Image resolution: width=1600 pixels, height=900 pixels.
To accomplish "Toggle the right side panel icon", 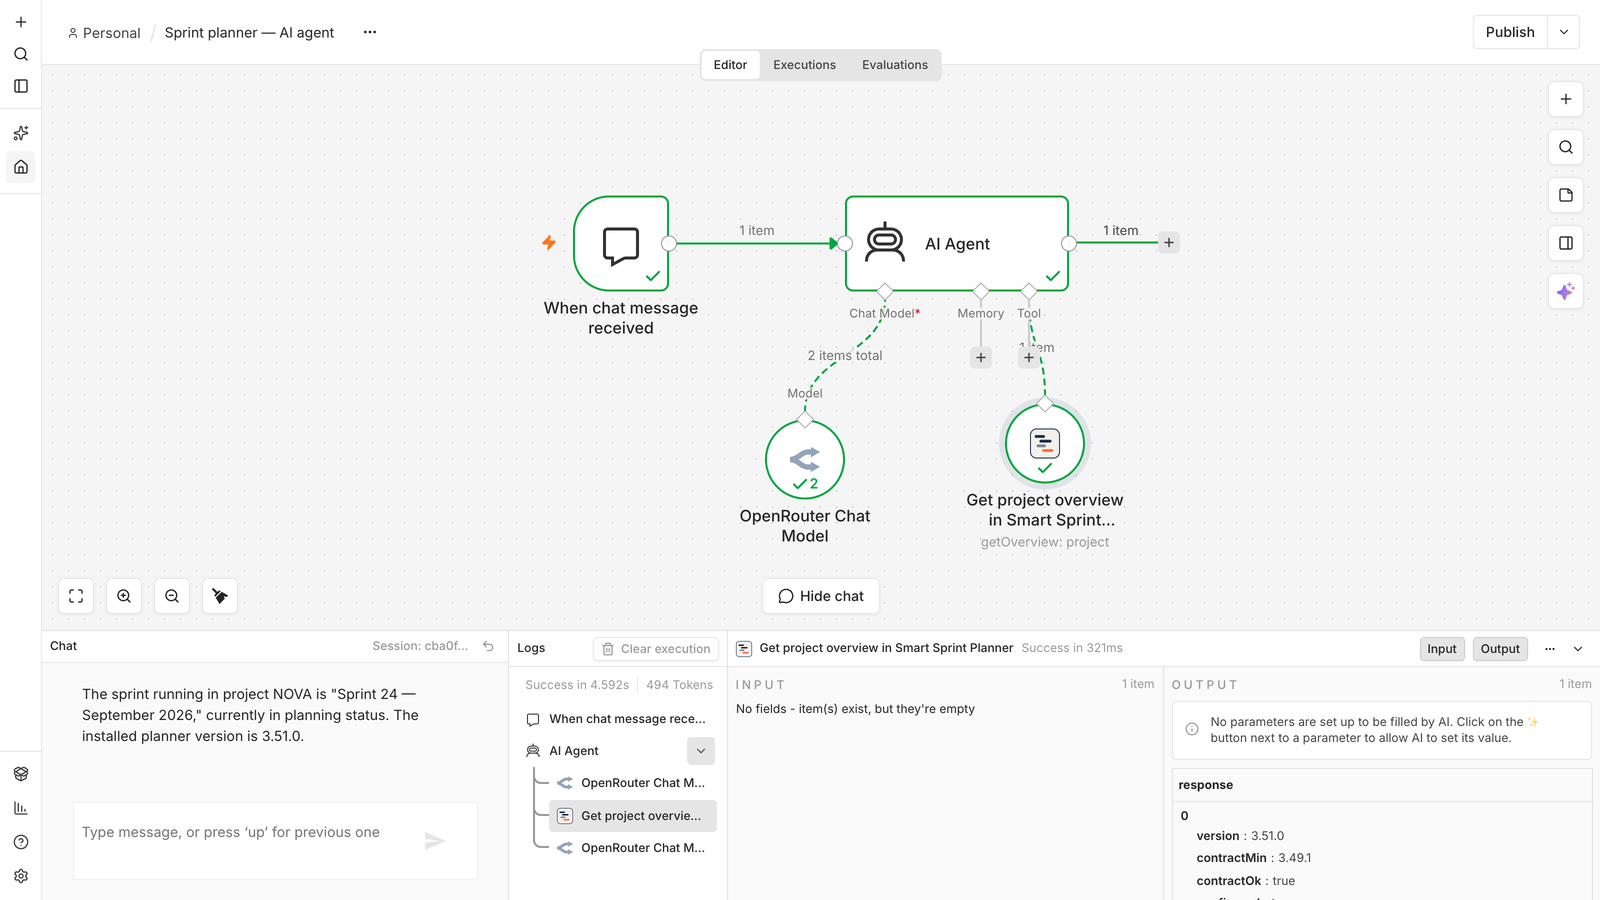I will pos(1566,243).
